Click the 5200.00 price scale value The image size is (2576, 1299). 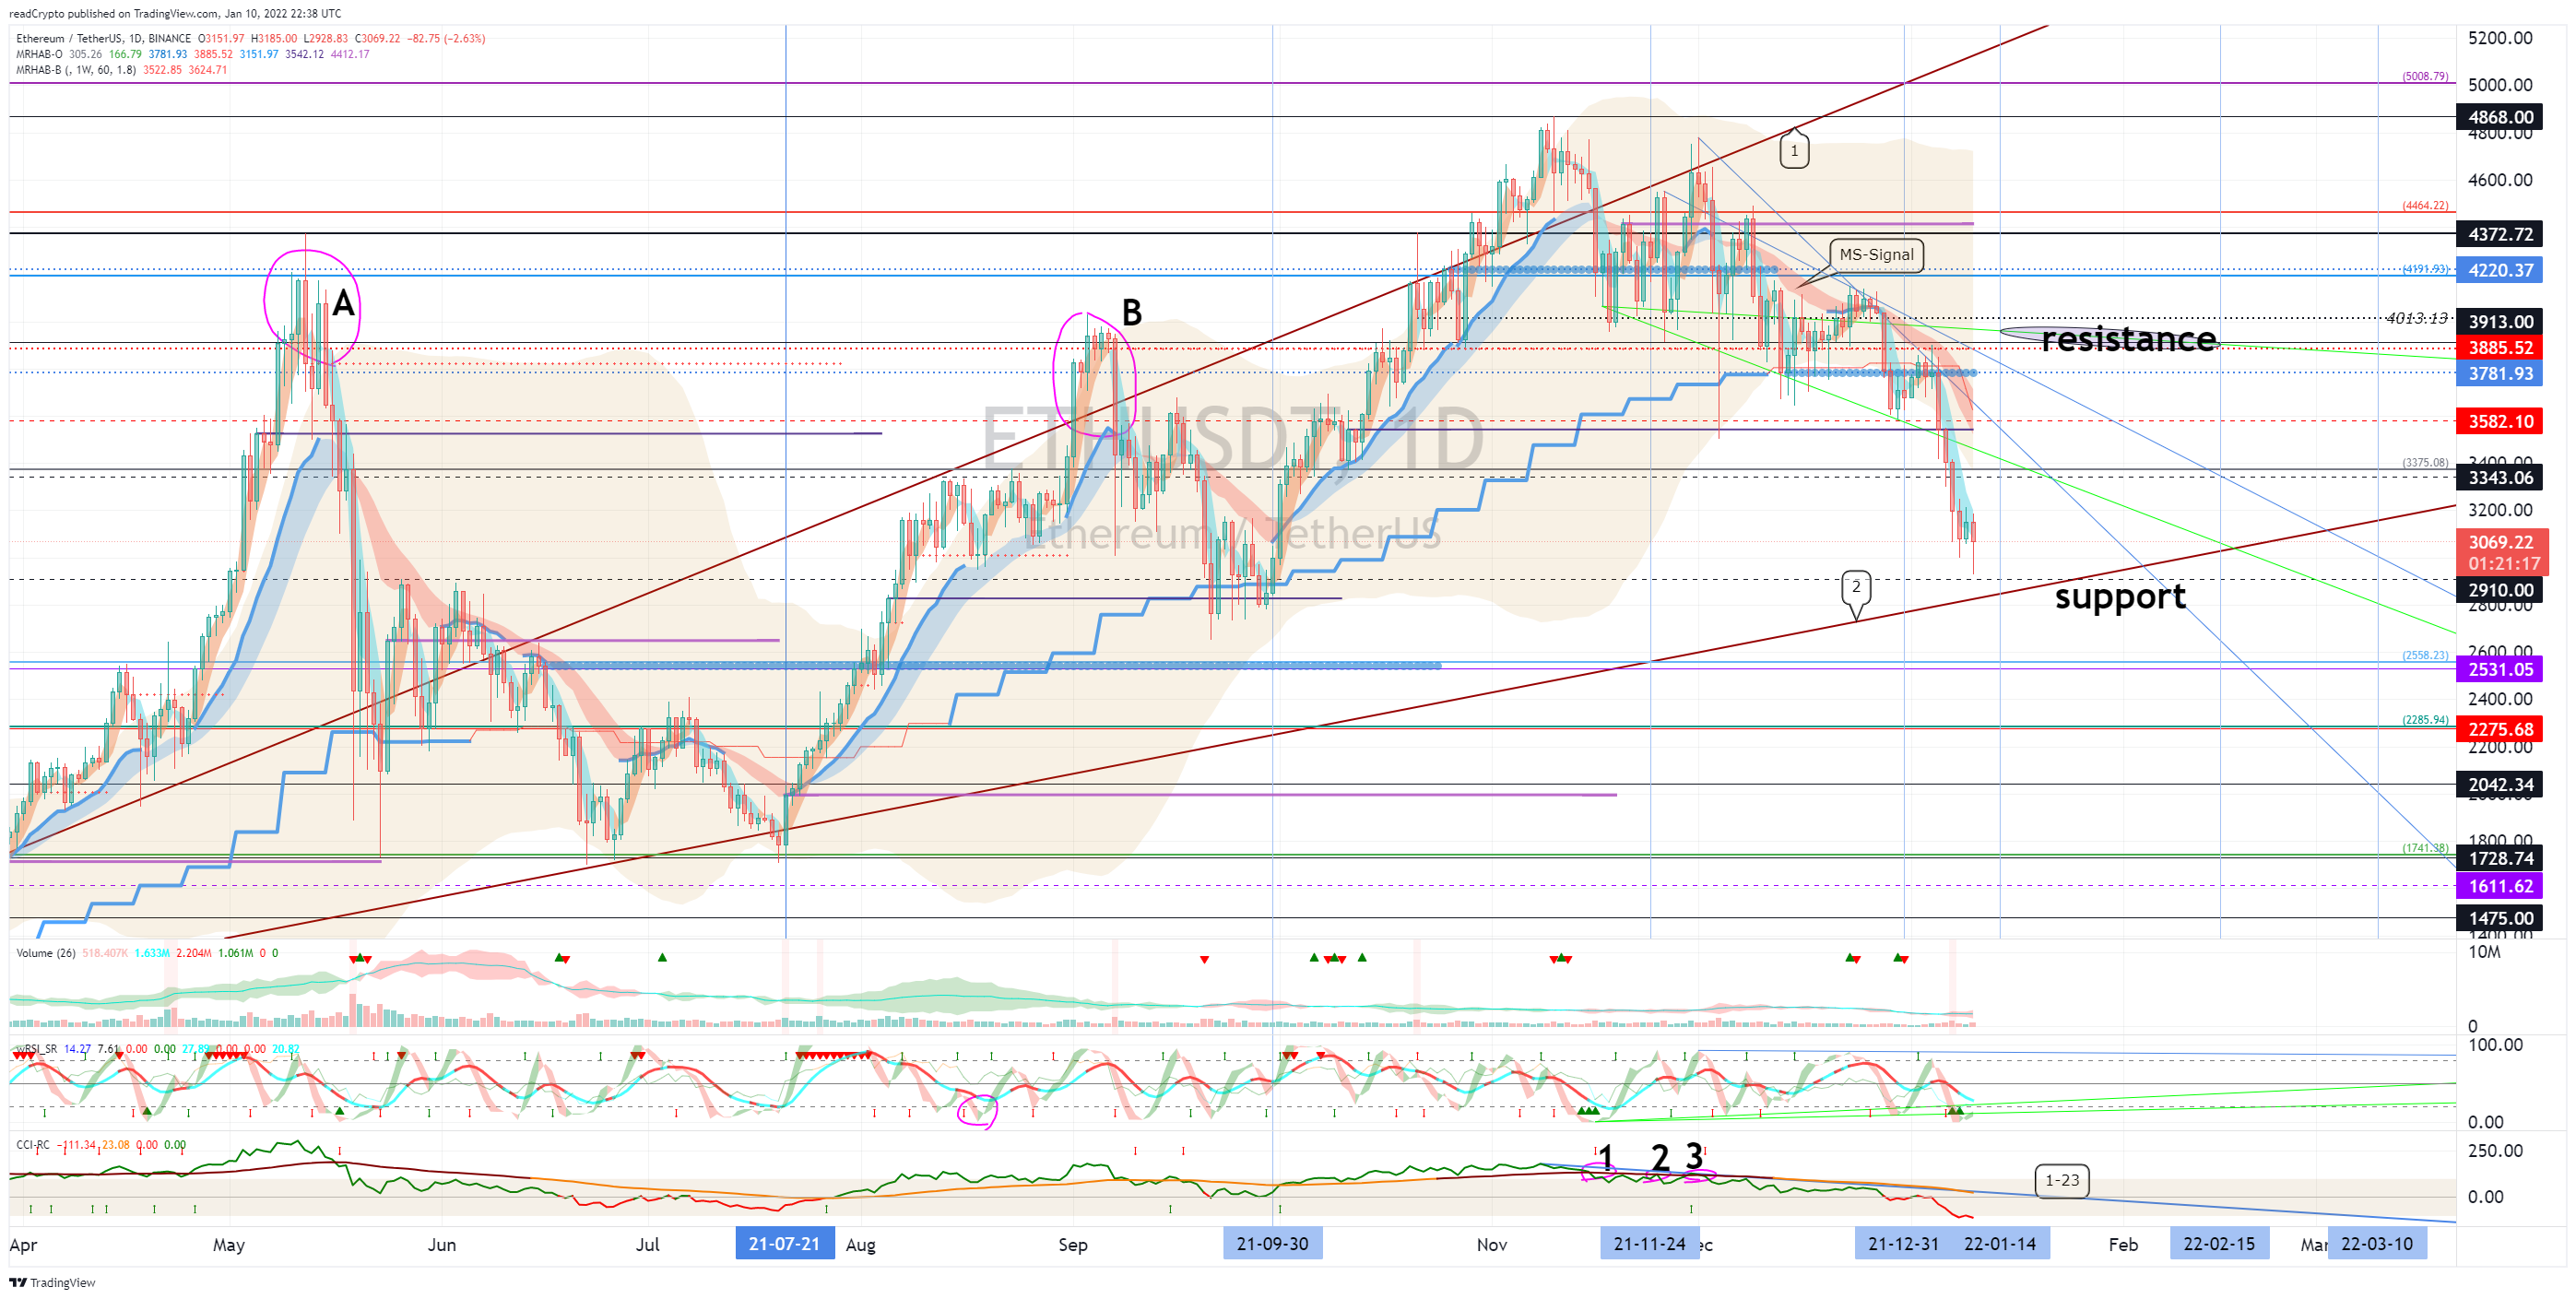(x=2500, y=38)
